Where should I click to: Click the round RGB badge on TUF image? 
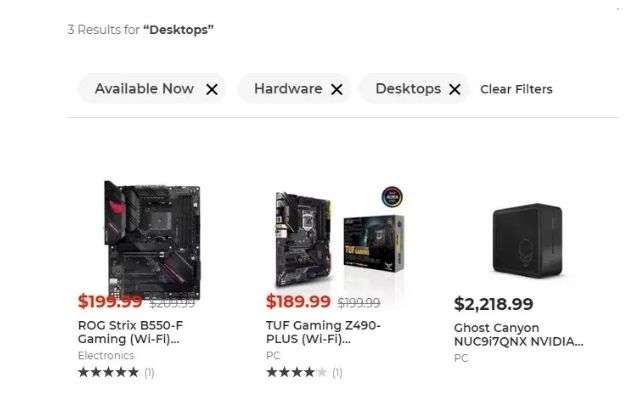pyautogui.click(x=392, y=197)
